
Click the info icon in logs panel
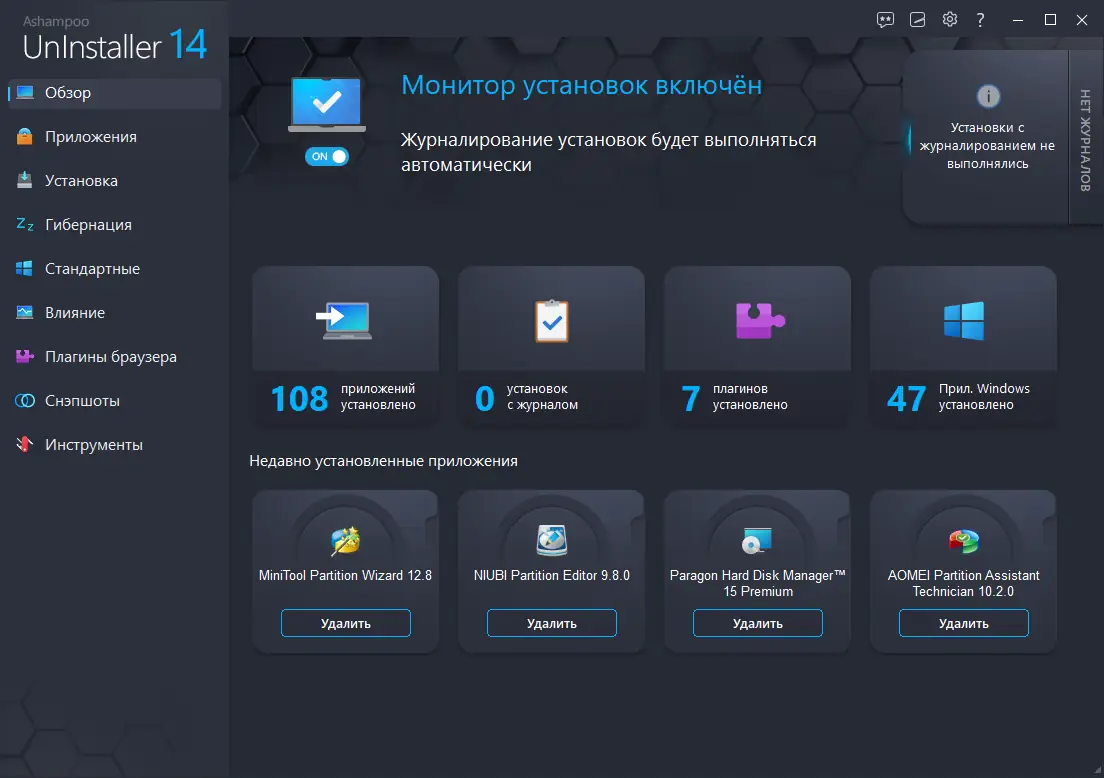tap(988, 96)
